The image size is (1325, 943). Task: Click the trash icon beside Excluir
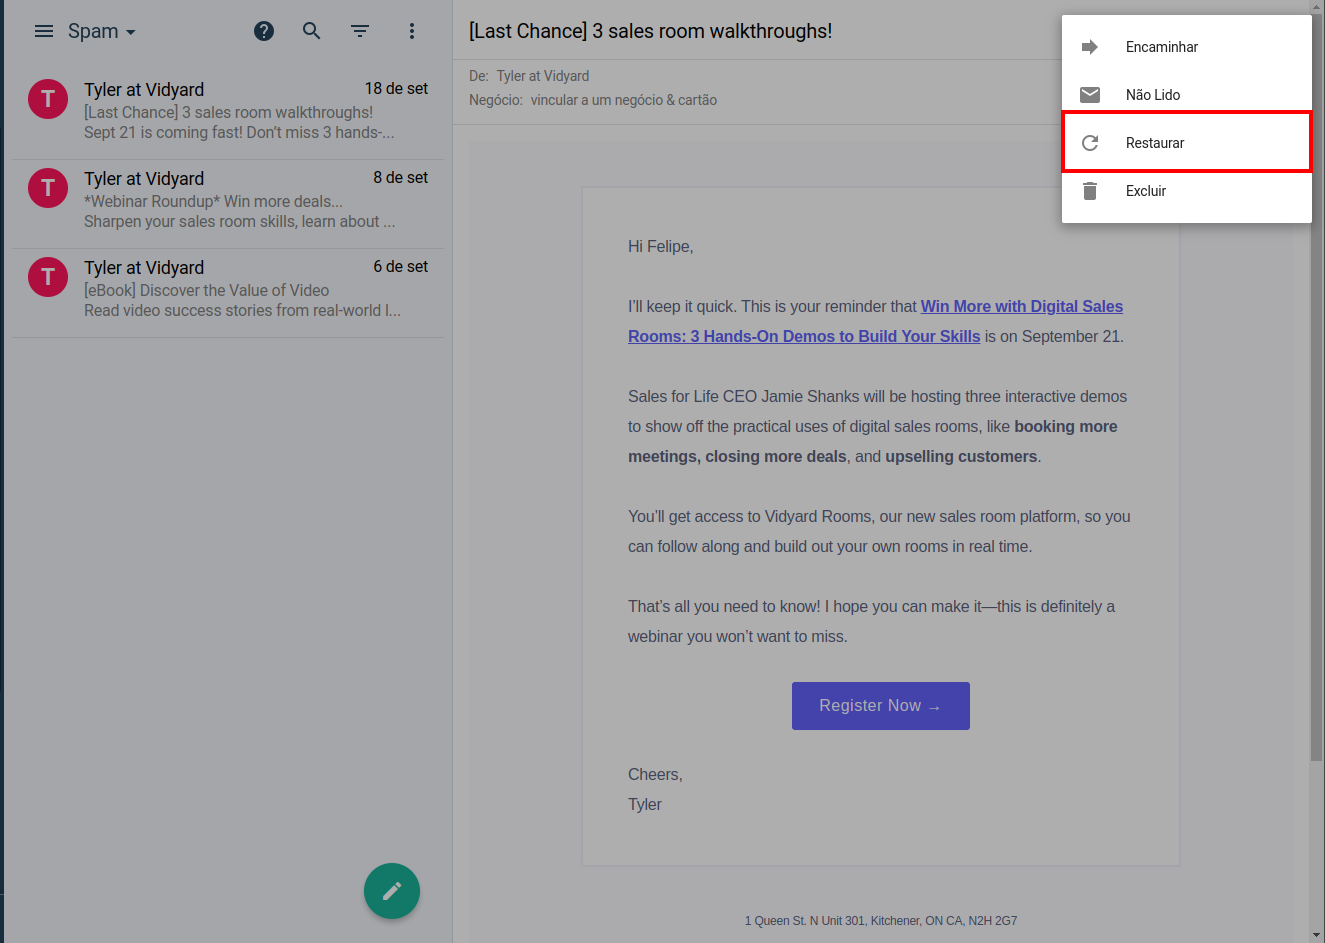point(1090,191)
